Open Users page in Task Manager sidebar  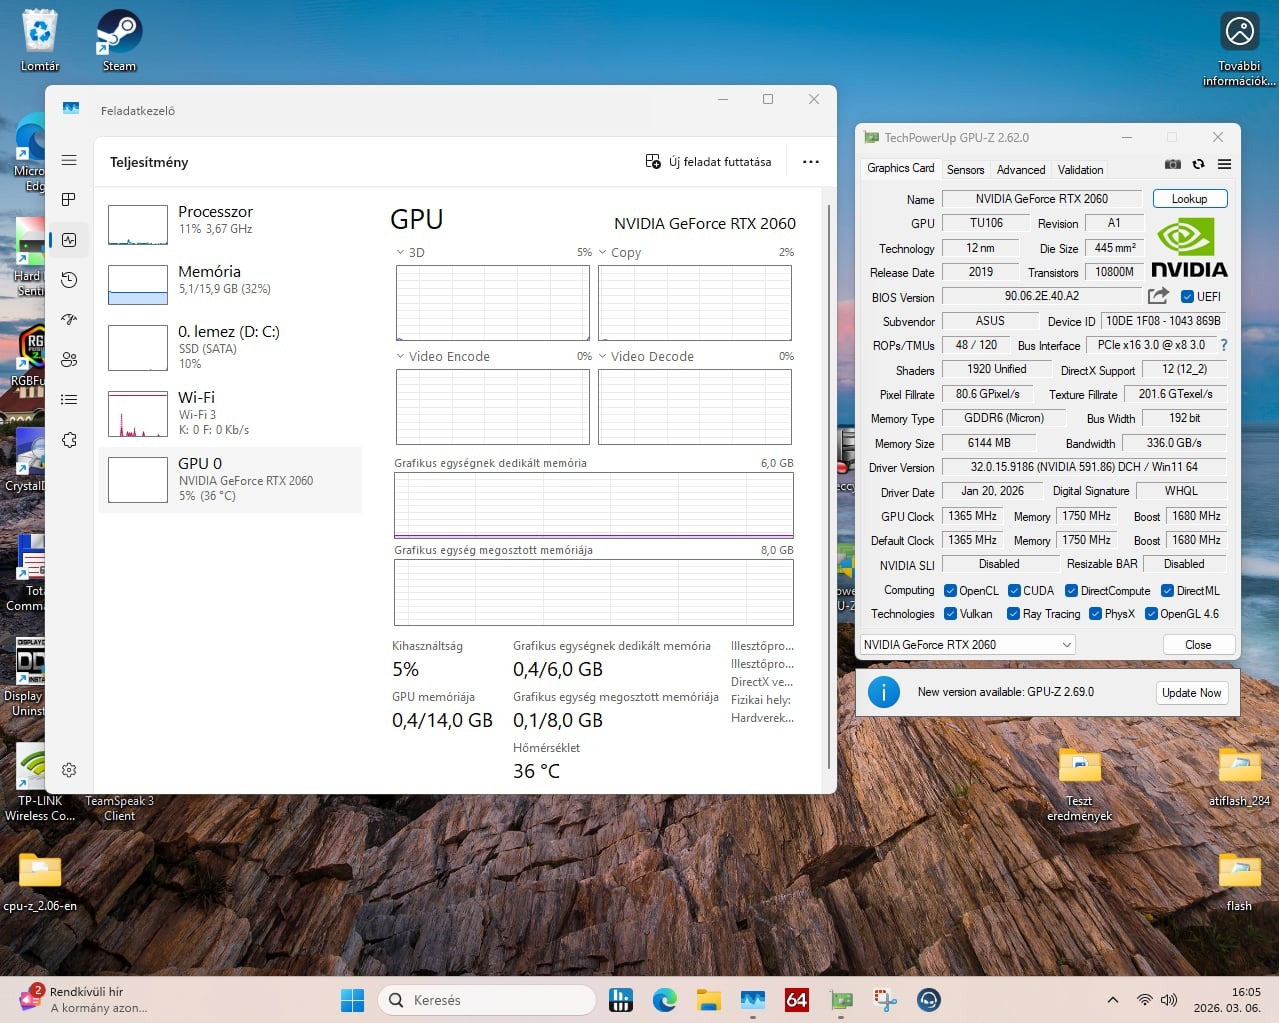69,360
